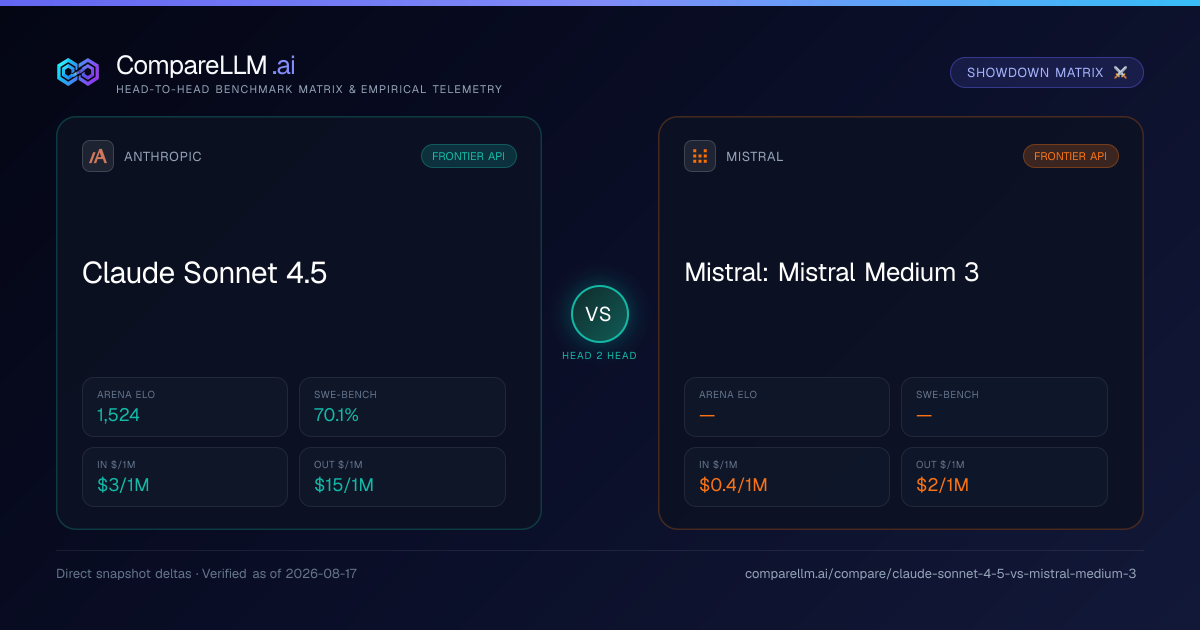Click the Mistral dotted logo icon
This screenshot has height=630, width=1200.
click(x=700, y=156)
